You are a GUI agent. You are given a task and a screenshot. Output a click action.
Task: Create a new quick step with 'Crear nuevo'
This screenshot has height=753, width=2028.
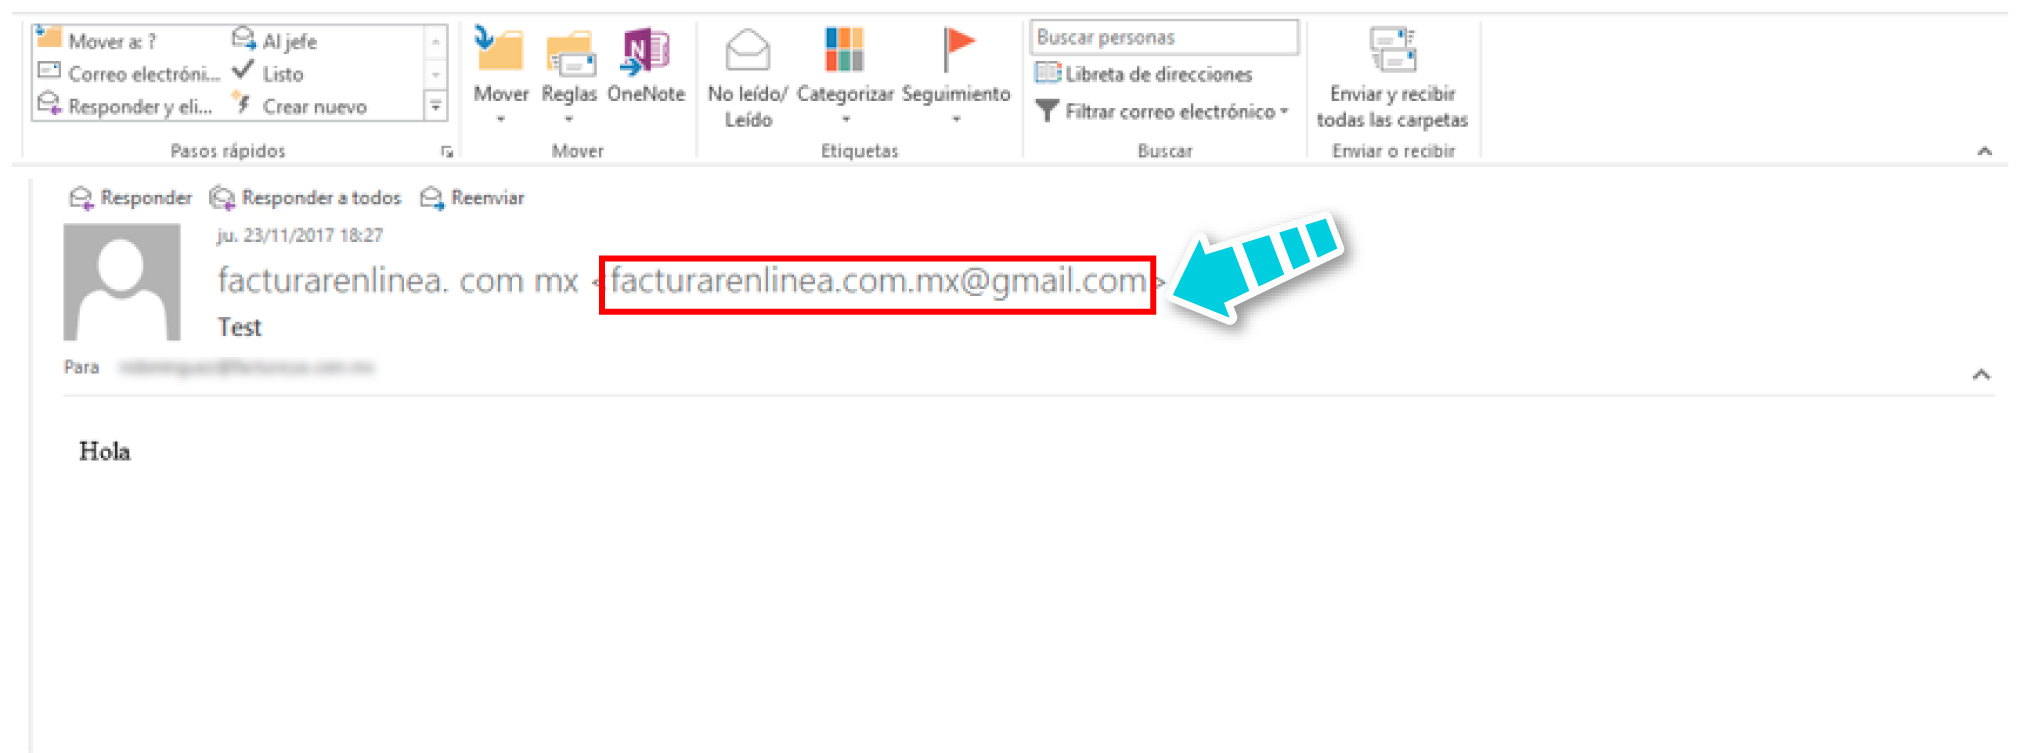point(299,105)
